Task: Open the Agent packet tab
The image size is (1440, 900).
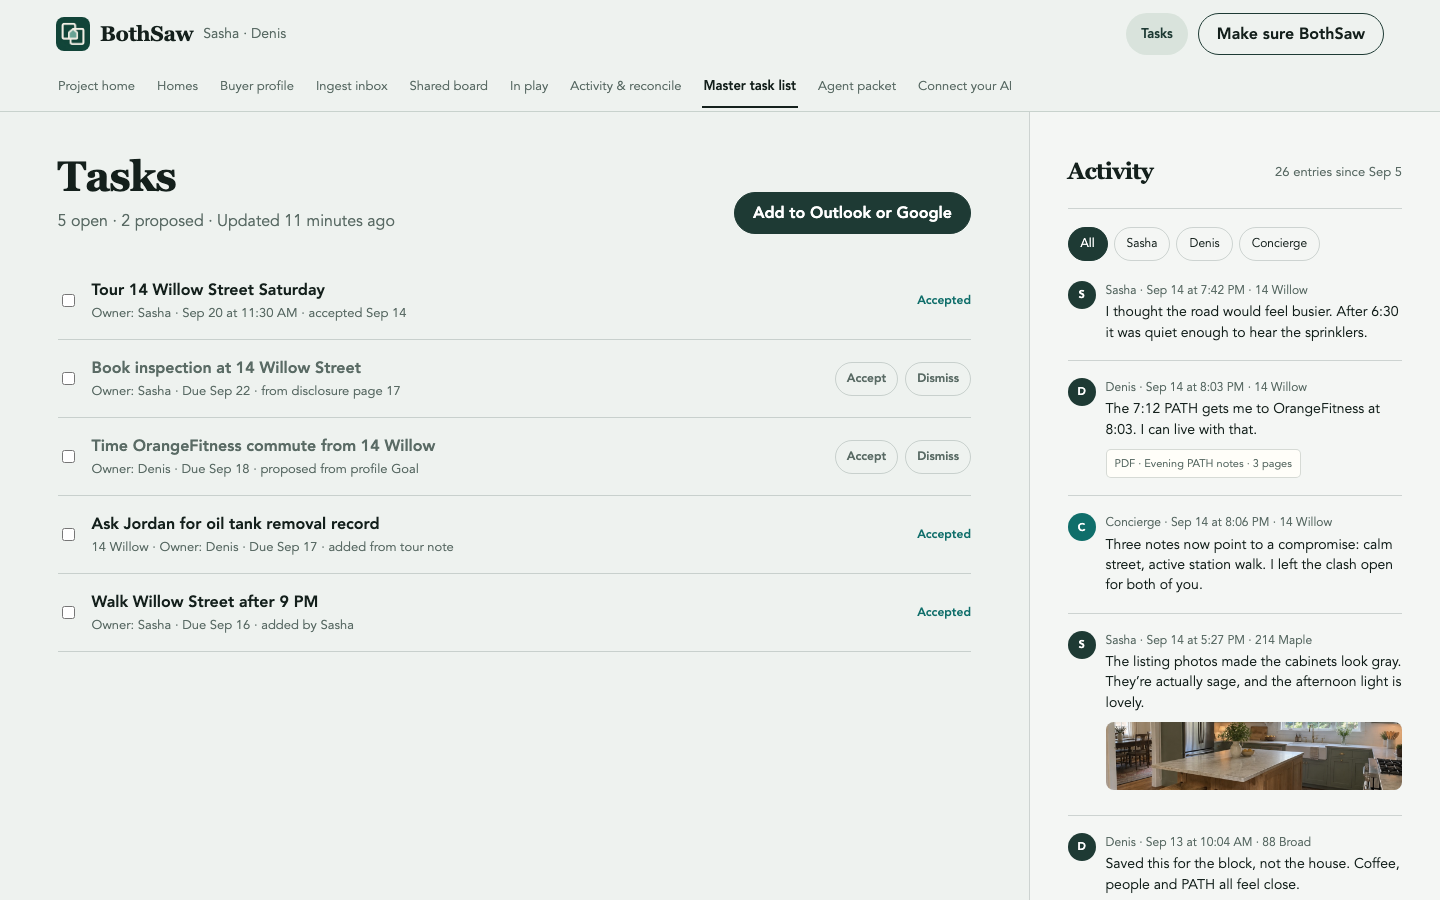Action: 857,86
